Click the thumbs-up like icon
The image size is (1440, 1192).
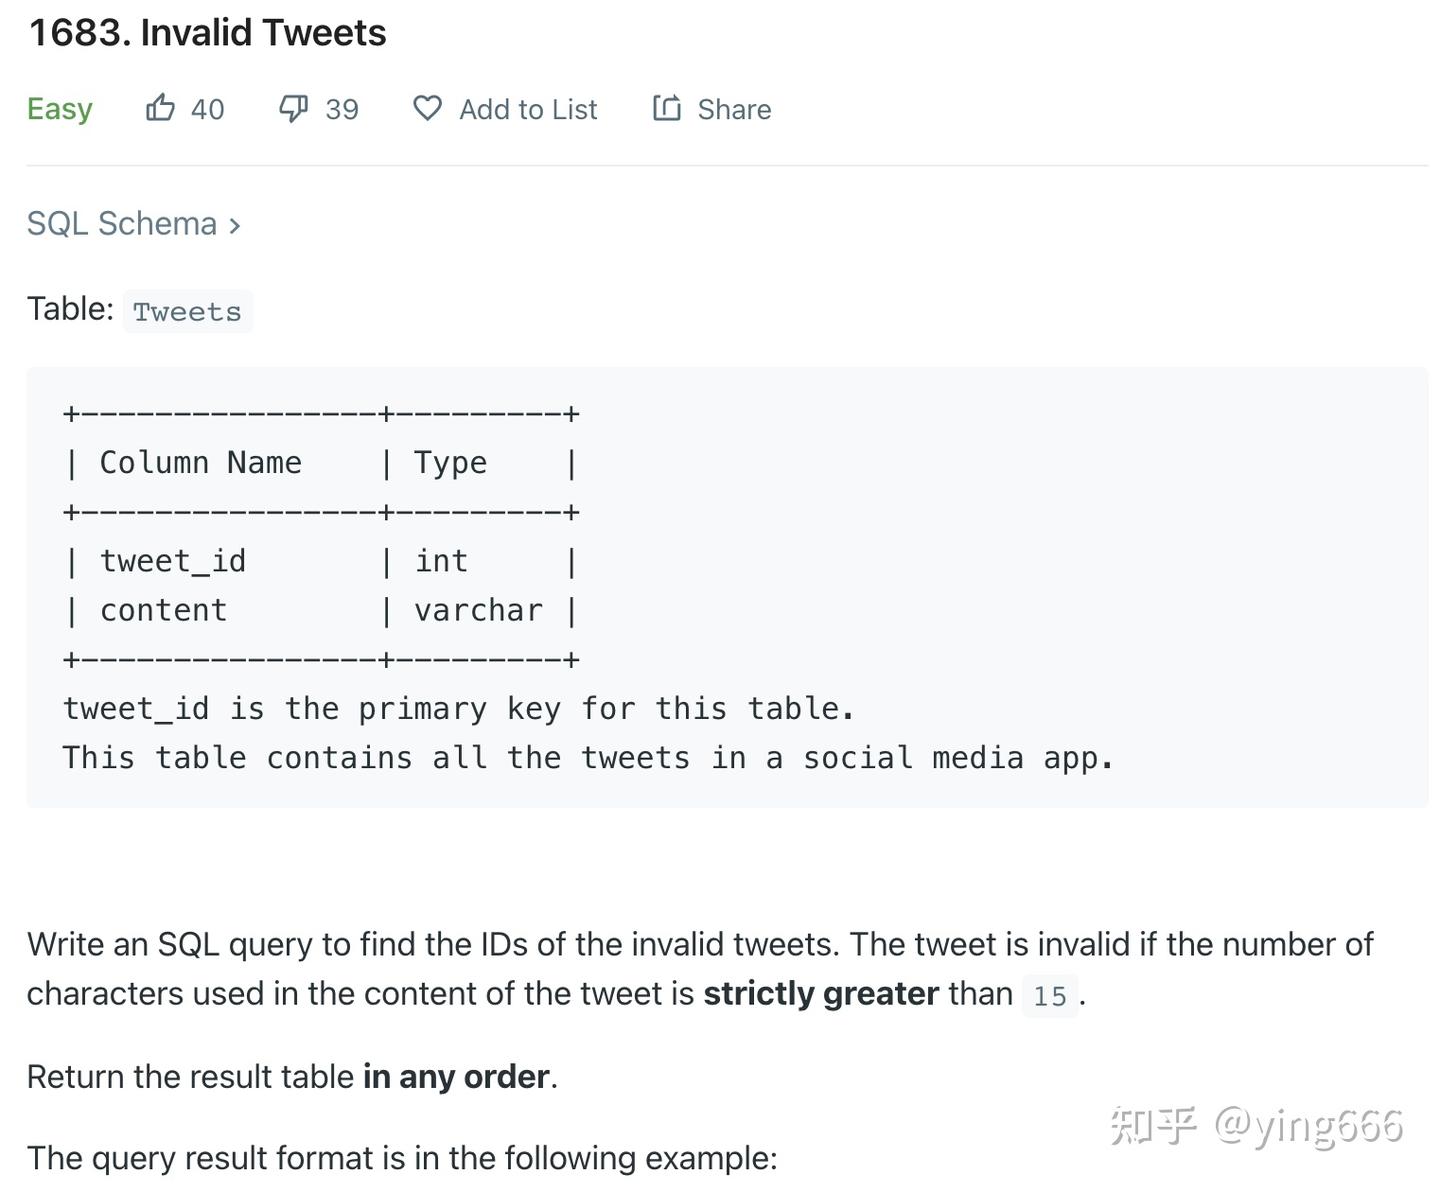(x=160, y=107)
